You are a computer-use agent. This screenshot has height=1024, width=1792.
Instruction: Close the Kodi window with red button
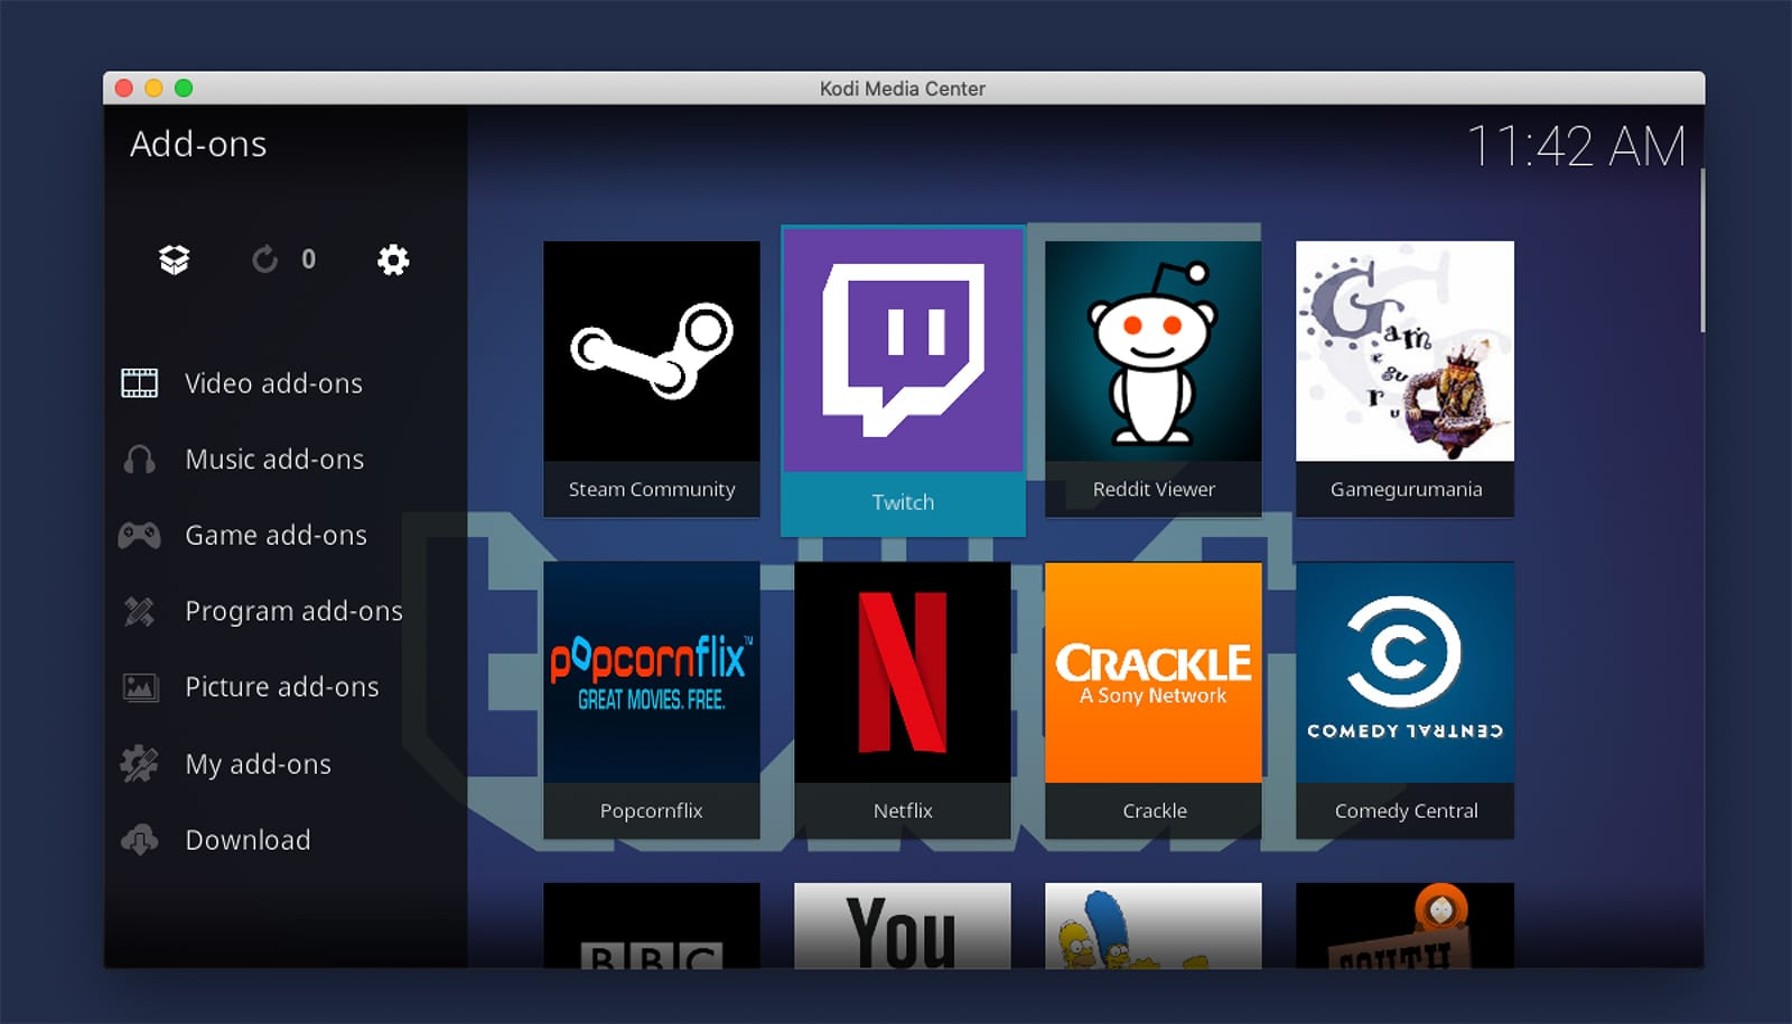pos(124,88)
